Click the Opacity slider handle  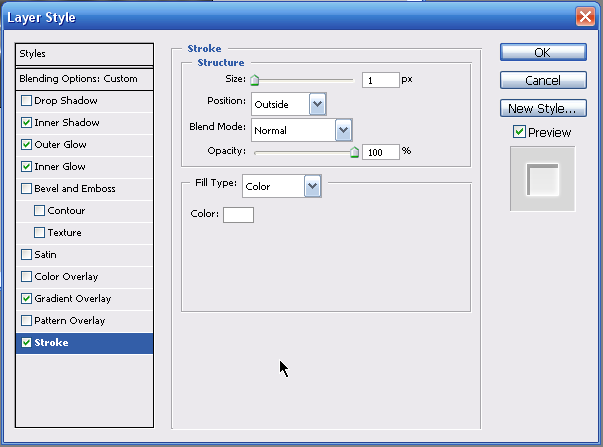coord(355,152)
